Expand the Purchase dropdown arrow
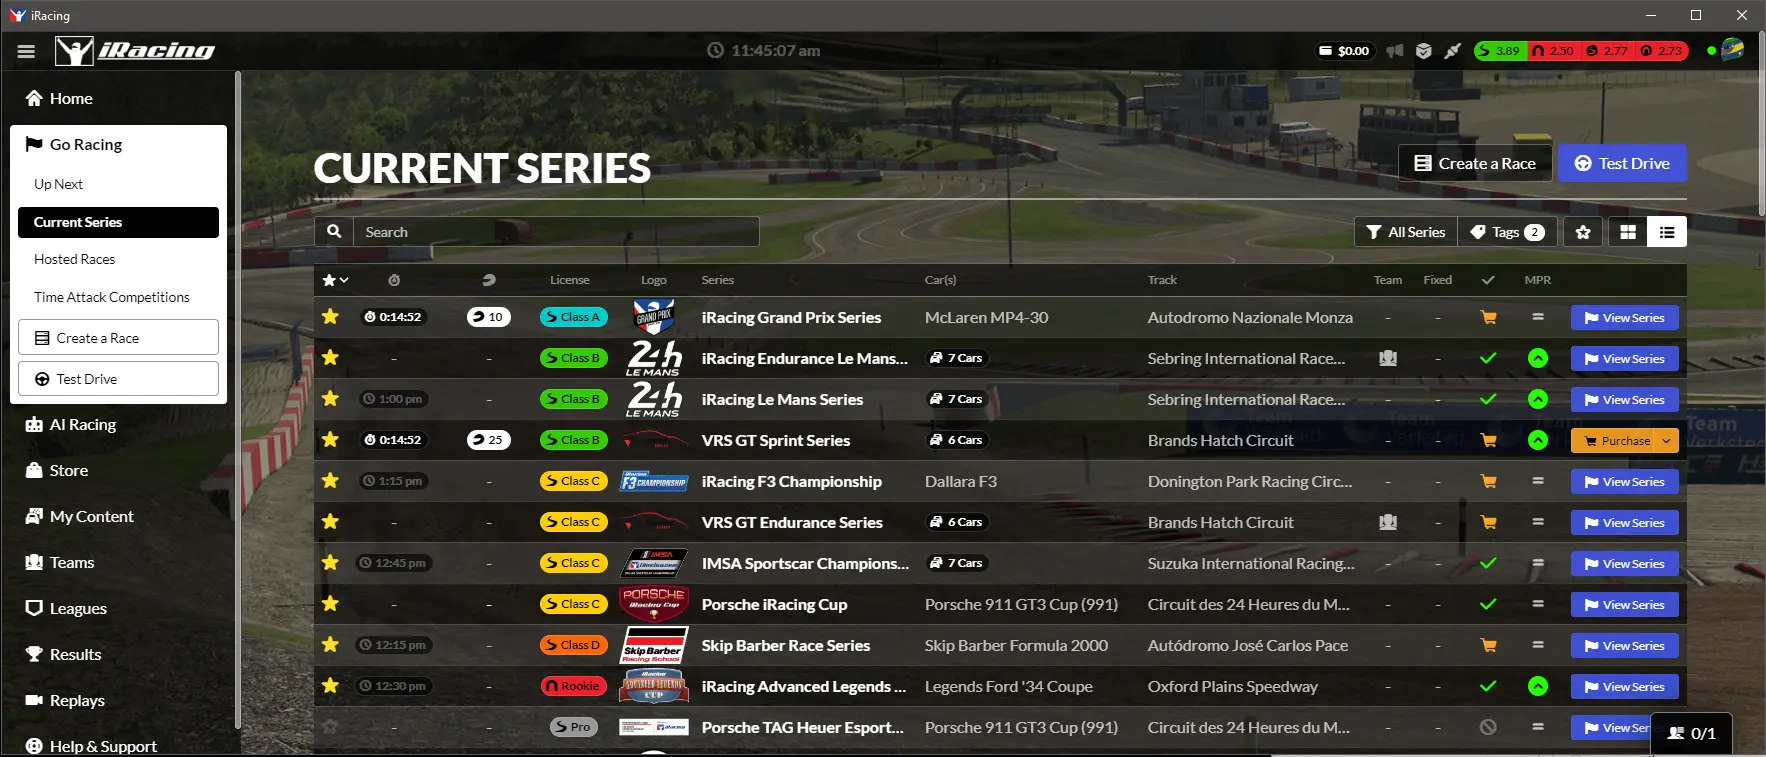 (x=1666, y=441)
